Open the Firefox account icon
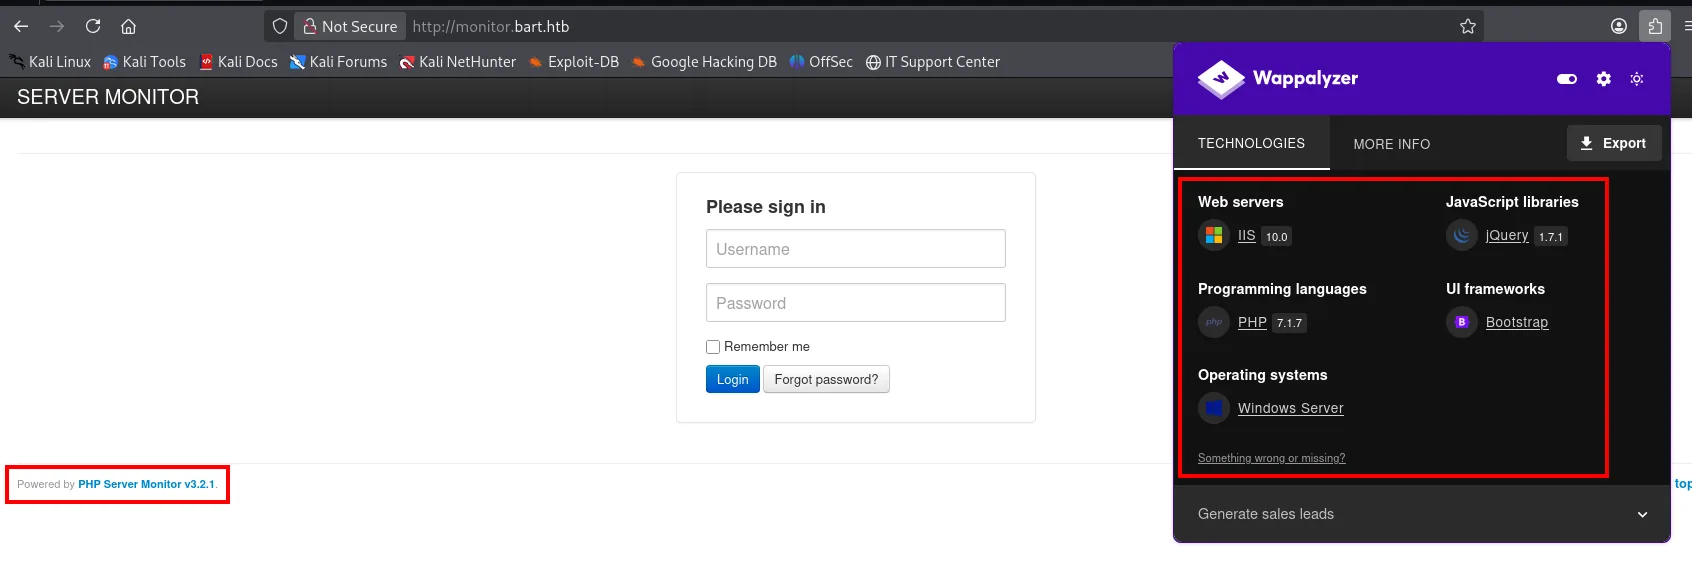The image size is (1692, 577). [x=1619, y=26]
